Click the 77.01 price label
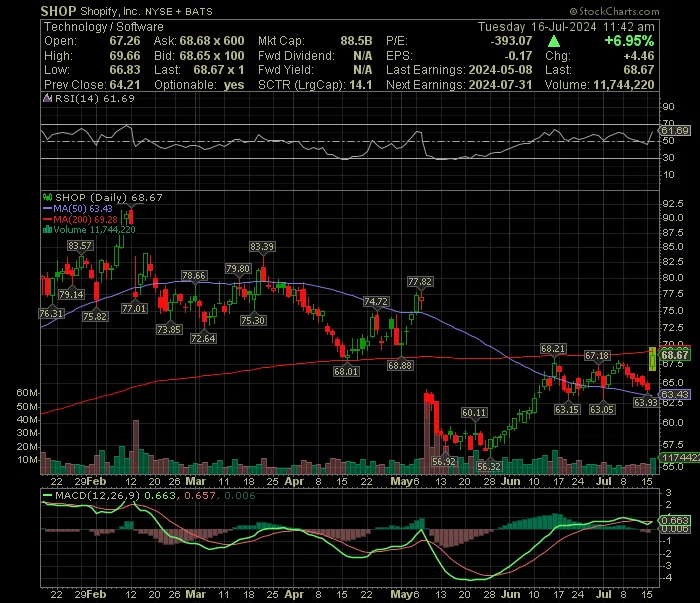Screen dimensions: 700x603 pyautogui.click(x=134, y=308)
